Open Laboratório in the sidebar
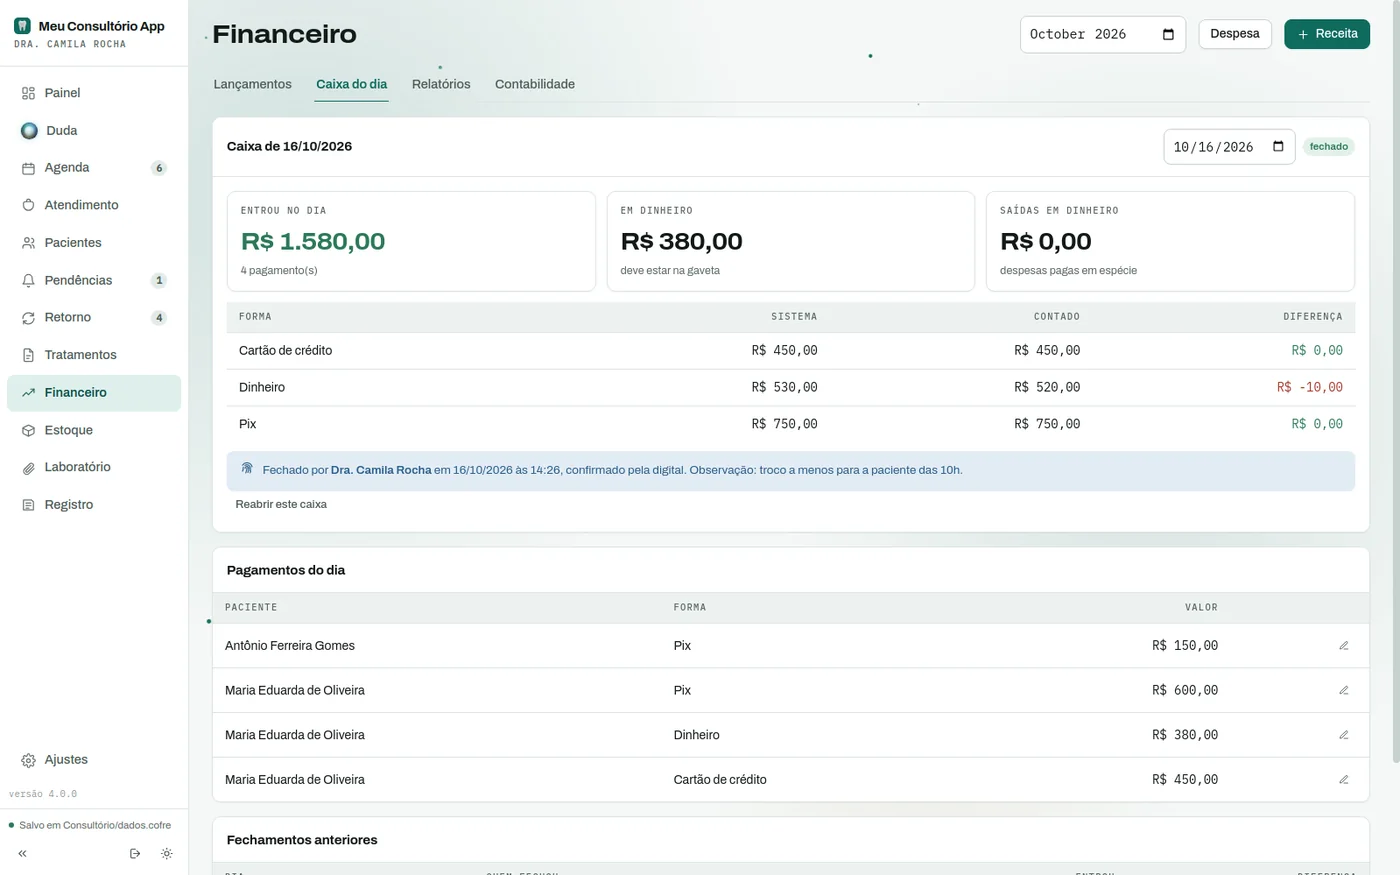This screenshot has width=1400, height=875. (94, 467)
